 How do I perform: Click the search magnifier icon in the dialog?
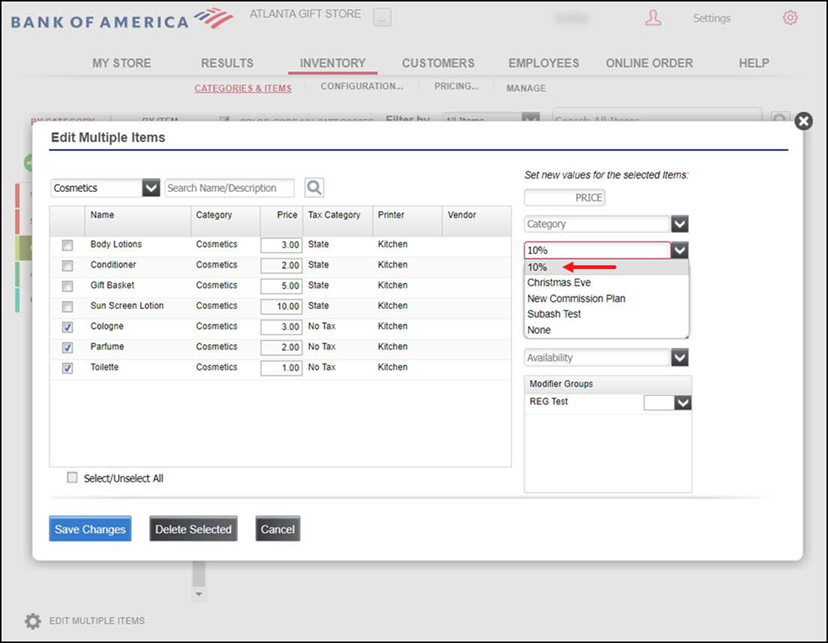pyautogui.click(x=312, y=187)
